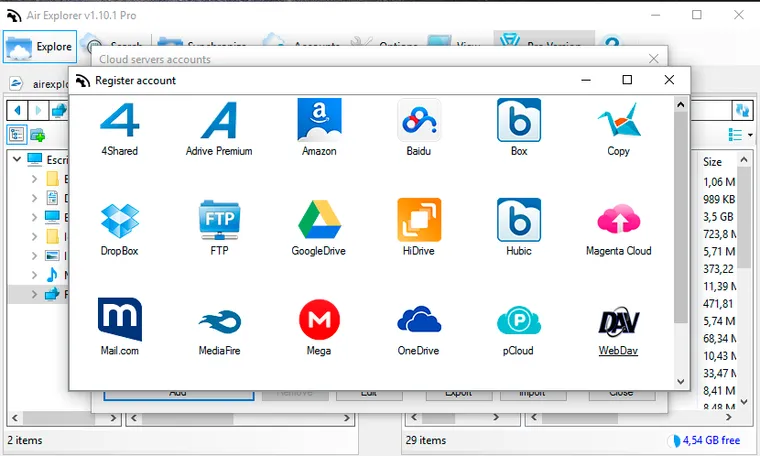Pick the HiDrive service
The width and height of the screenshot is (760, 456).
click(419, 228)
